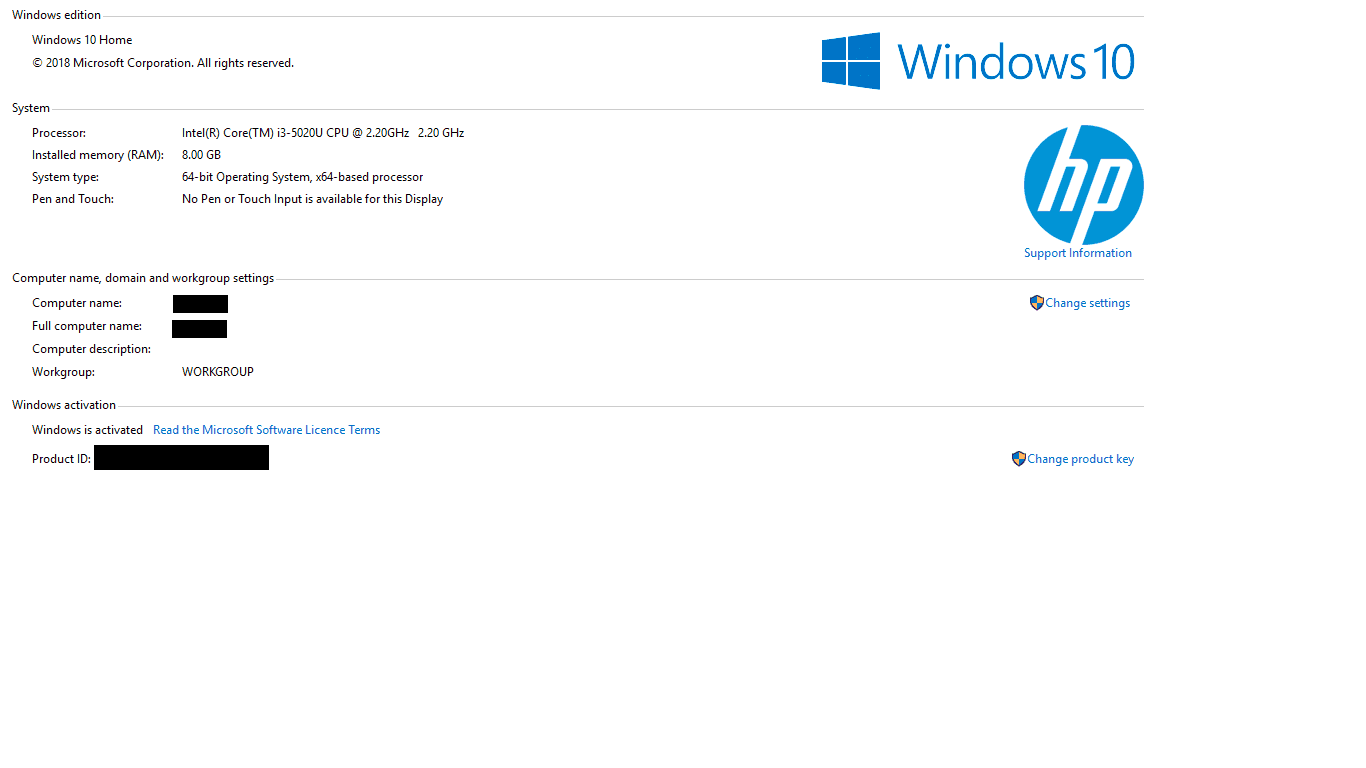
Task: Click the Windows activation section heading
Action: [x=64, y=405]
